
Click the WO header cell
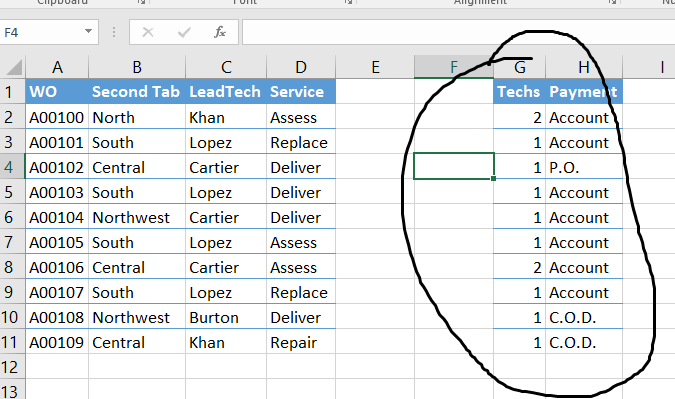click(57, 92)
